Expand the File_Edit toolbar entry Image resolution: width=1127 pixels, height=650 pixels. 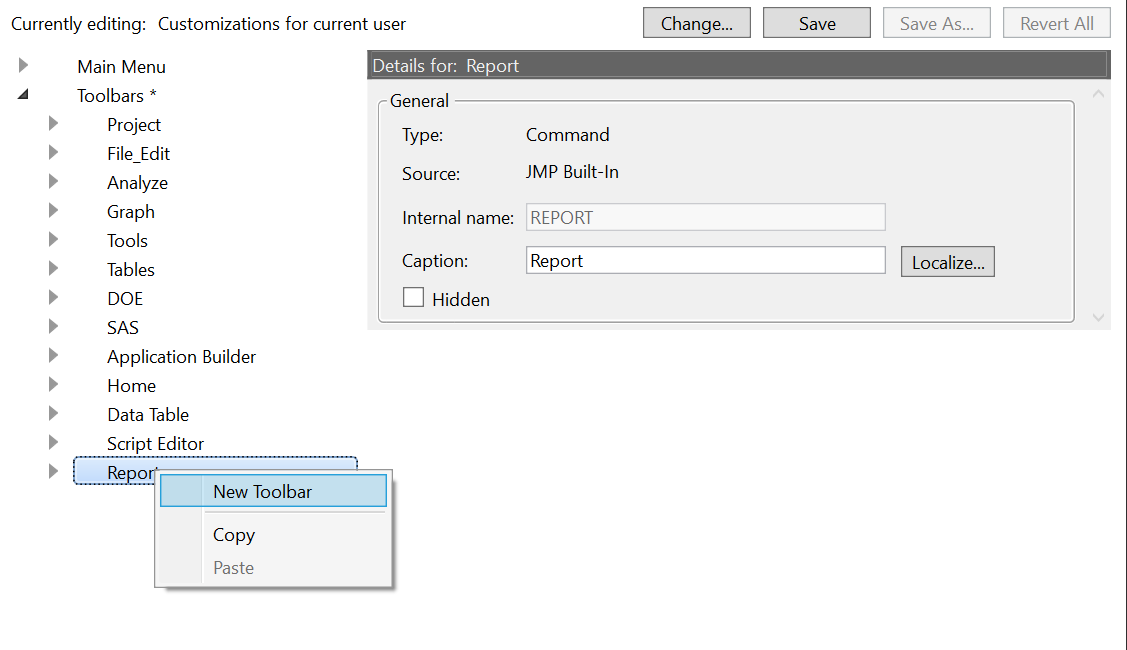(x=54, y=153)
